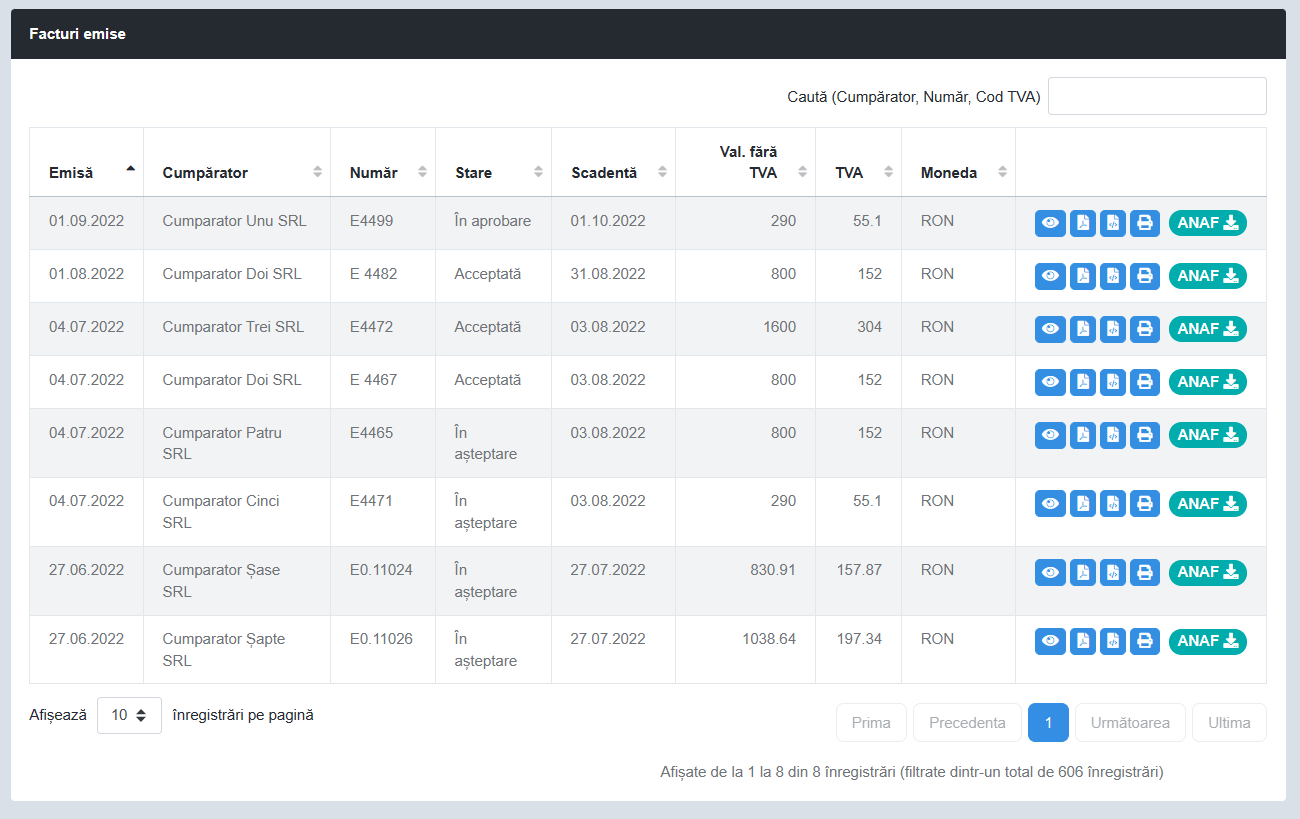Image resolution: width=1300 pixels, height=819 pixels.
Task: Download PDF for invoice E4465
Action: click(1083, 435)
